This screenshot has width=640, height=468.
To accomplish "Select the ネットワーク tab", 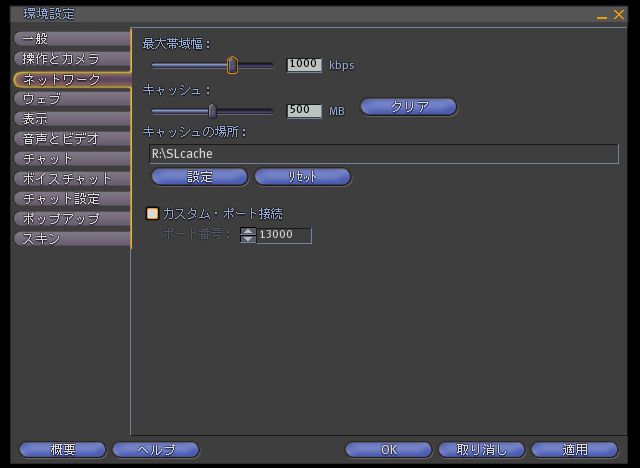I will tap(72, 79).
